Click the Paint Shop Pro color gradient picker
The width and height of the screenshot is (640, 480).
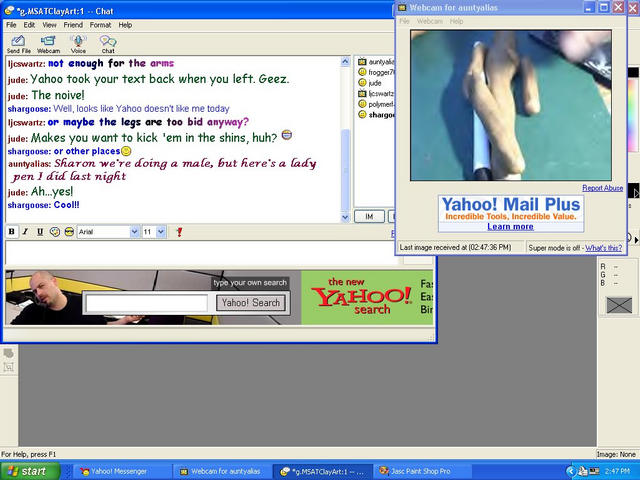tap(633, 114)
